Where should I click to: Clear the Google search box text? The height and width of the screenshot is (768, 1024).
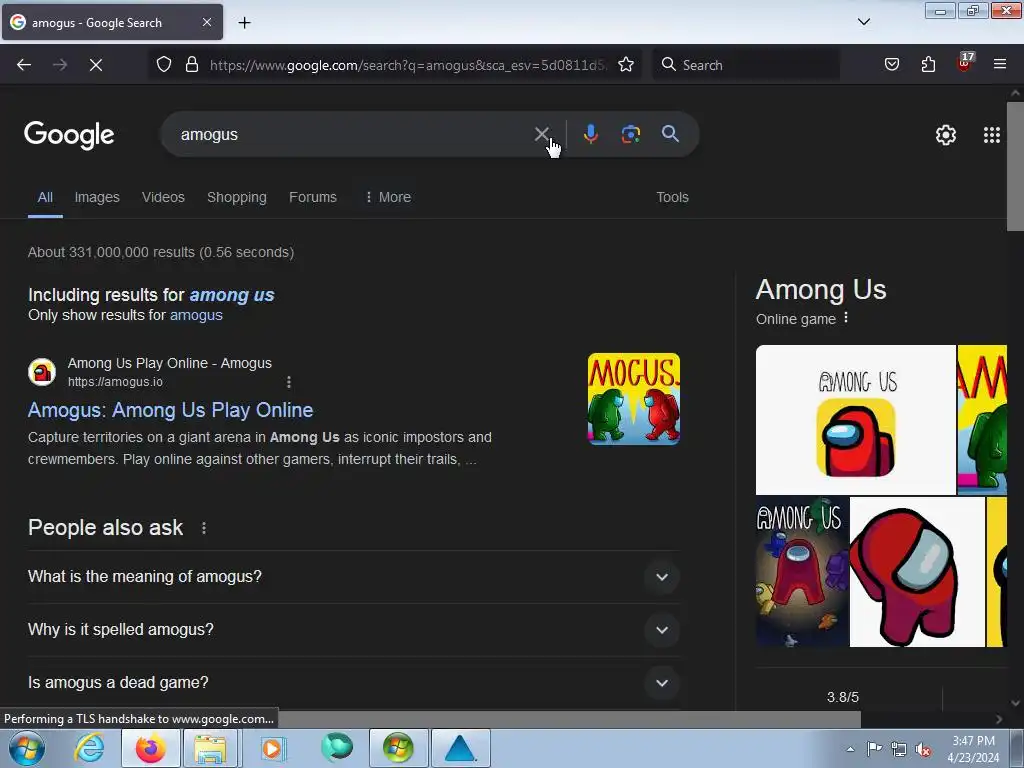[x=541, y=135]
